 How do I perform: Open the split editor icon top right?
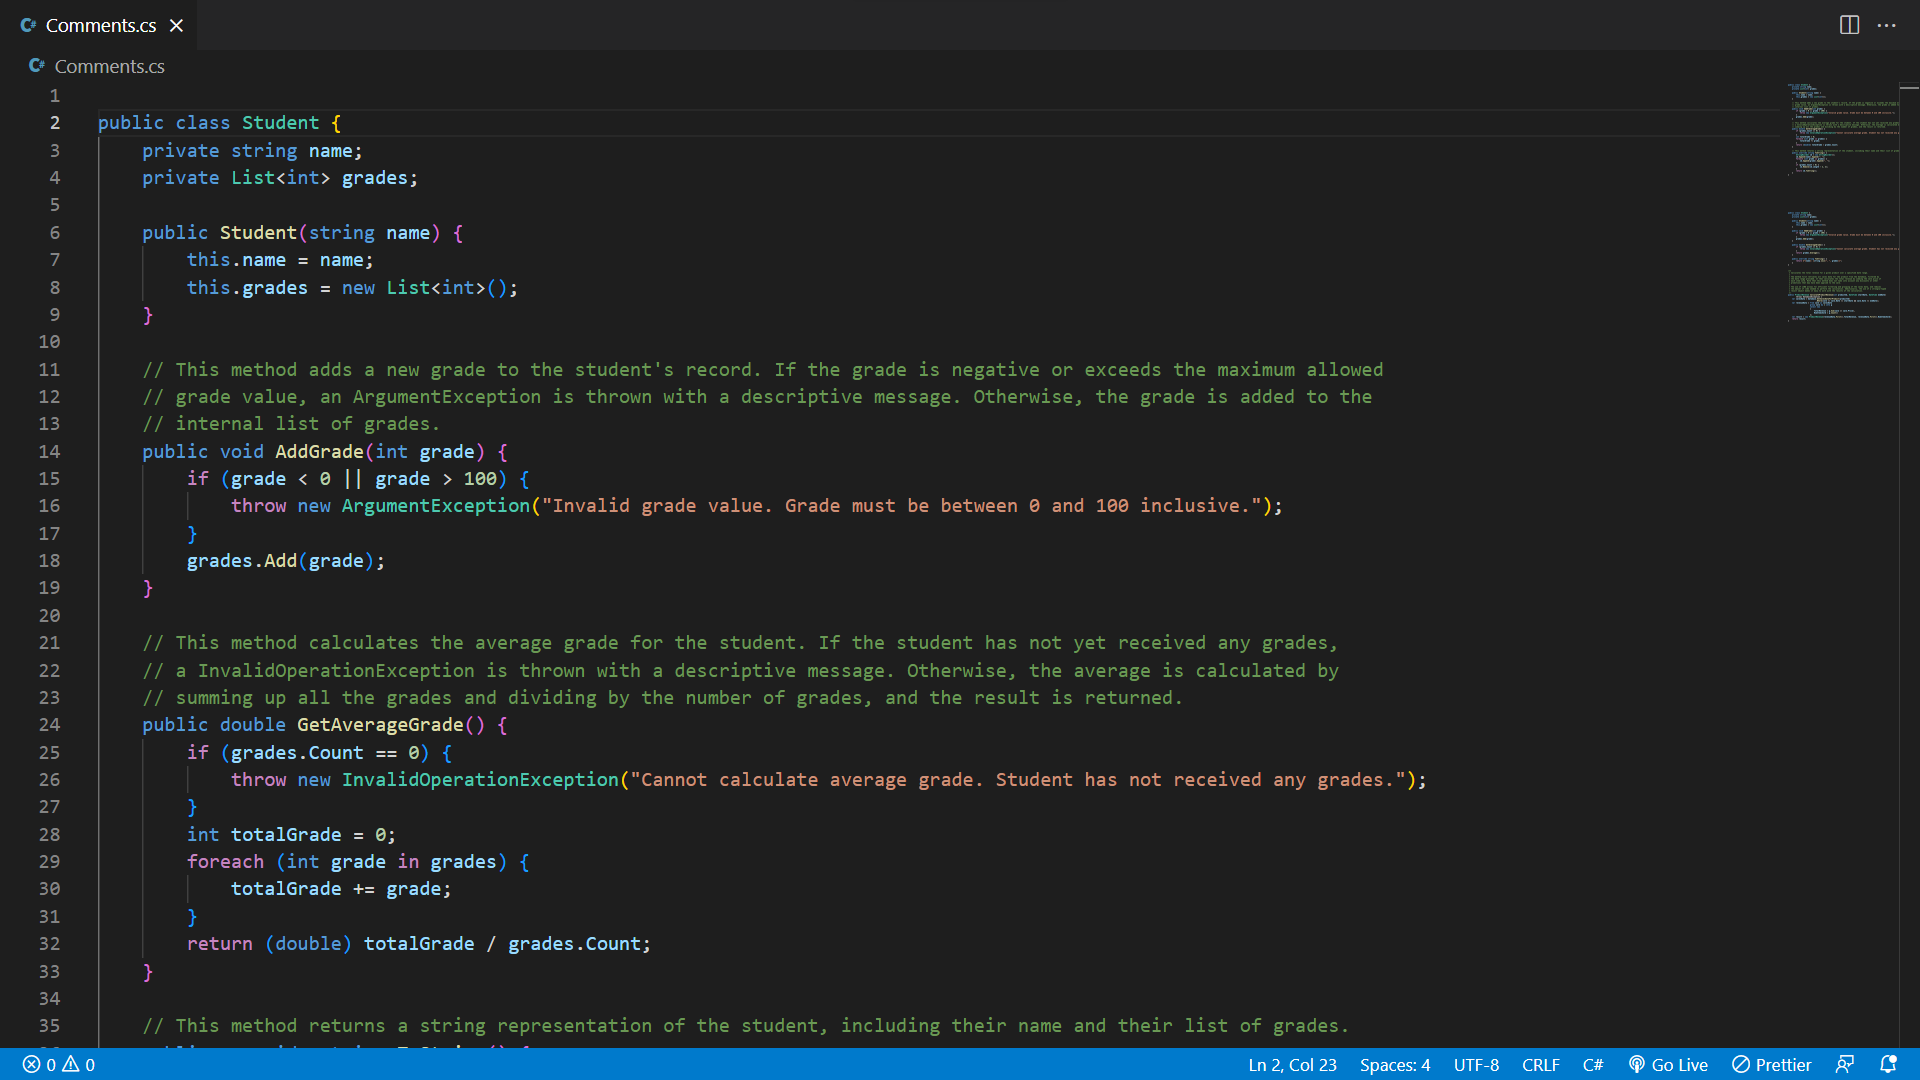(x=1851, y=25)
